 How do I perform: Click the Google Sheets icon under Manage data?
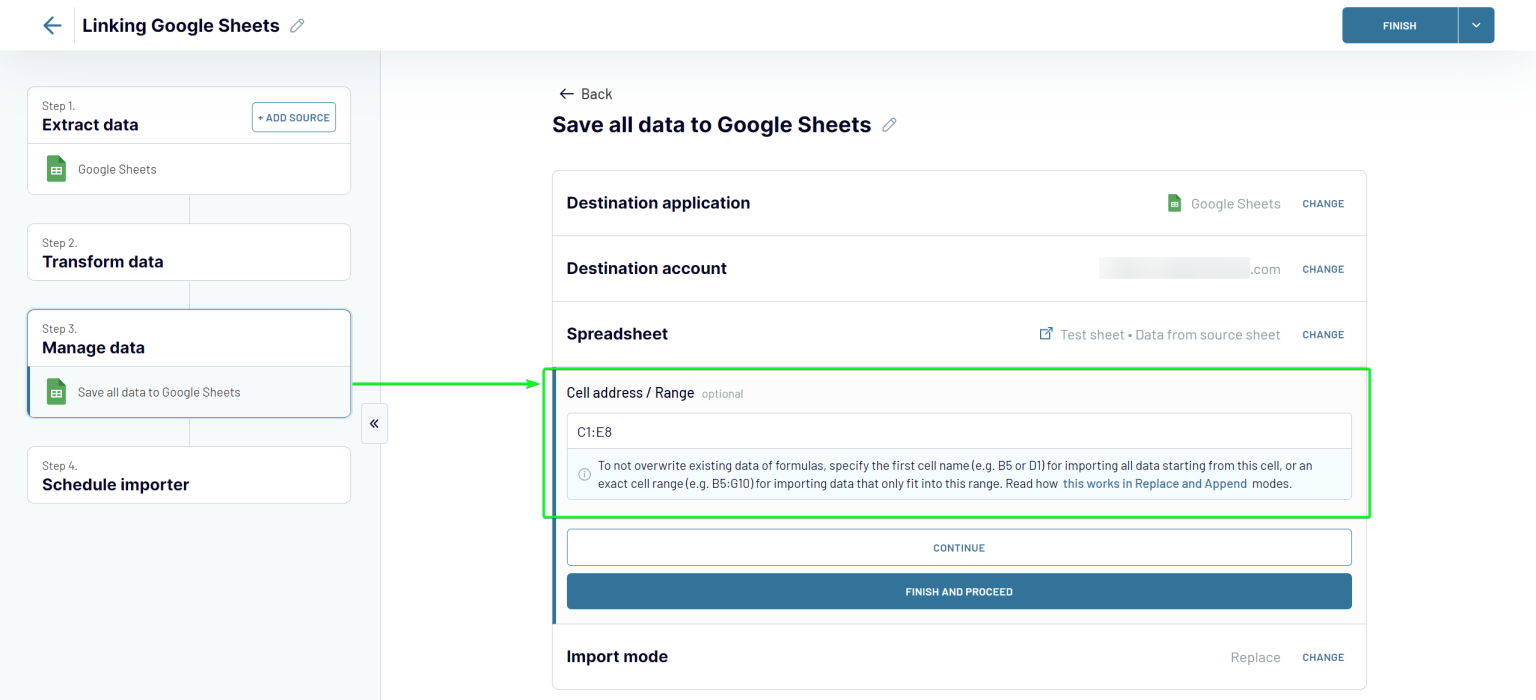tap(56, 391)
